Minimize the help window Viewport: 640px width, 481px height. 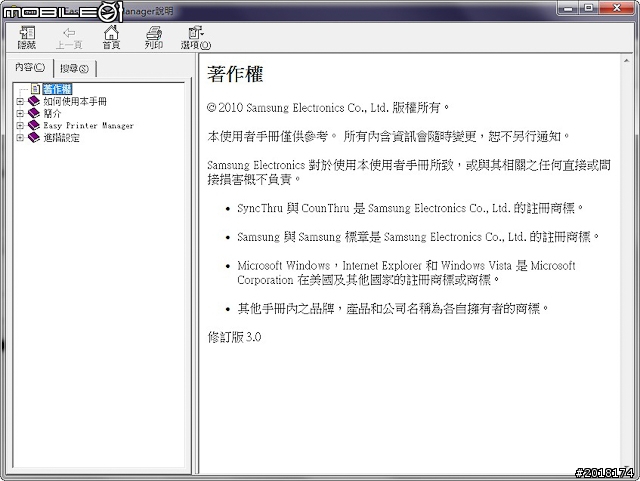tap(568, 8)
